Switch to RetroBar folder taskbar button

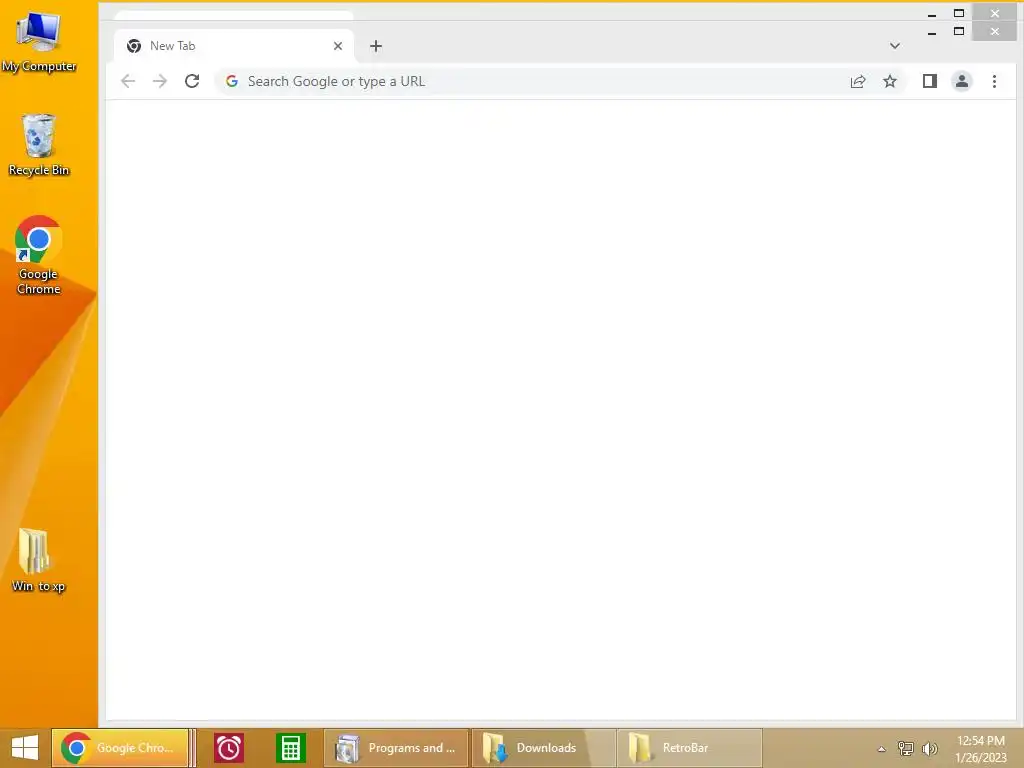pyautogui.click(x=690, y=748)
